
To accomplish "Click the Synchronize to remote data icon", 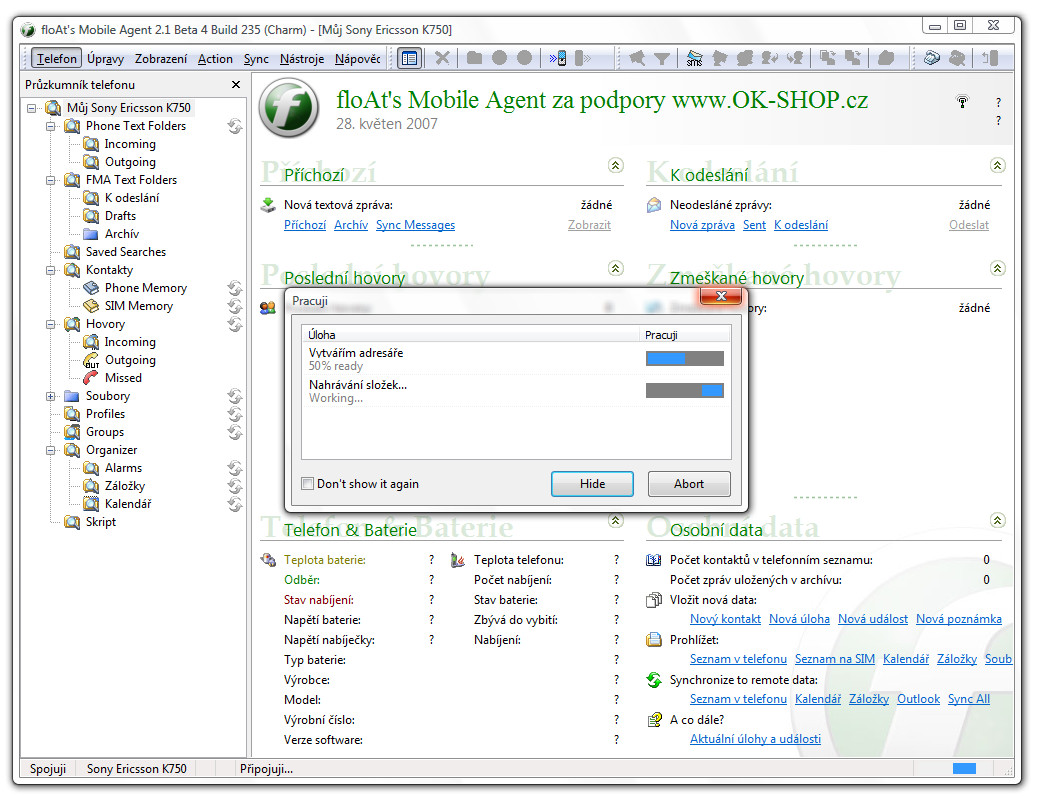I will 654,680.
